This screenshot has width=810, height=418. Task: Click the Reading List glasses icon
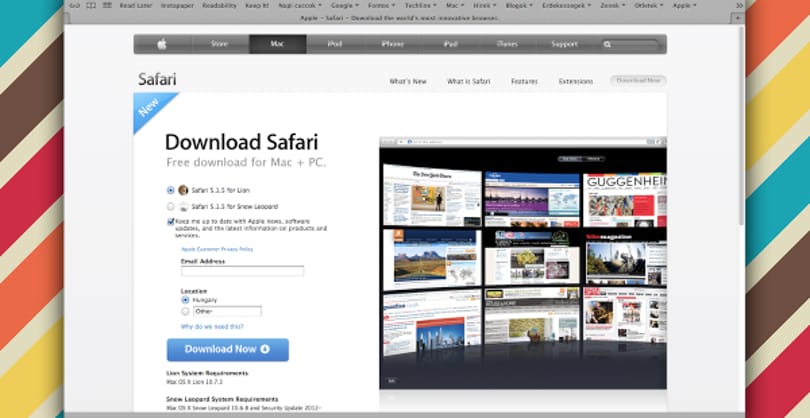pyautogui.click(x=74, y=6)
